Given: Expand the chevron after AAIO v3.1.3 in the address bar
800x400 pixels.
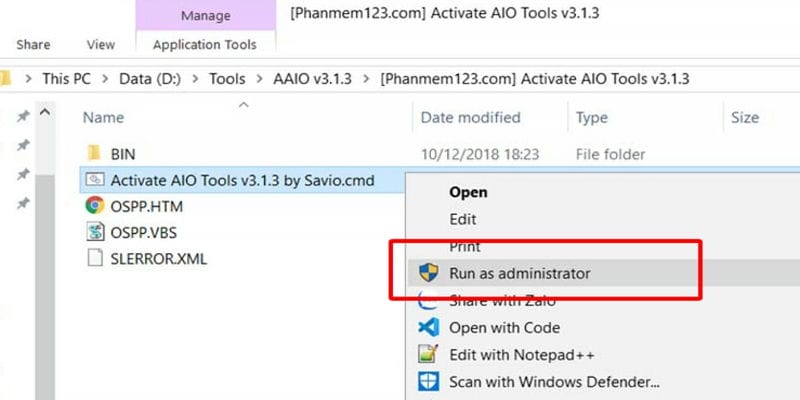Looking at the screenshot, I should point(369,79).
